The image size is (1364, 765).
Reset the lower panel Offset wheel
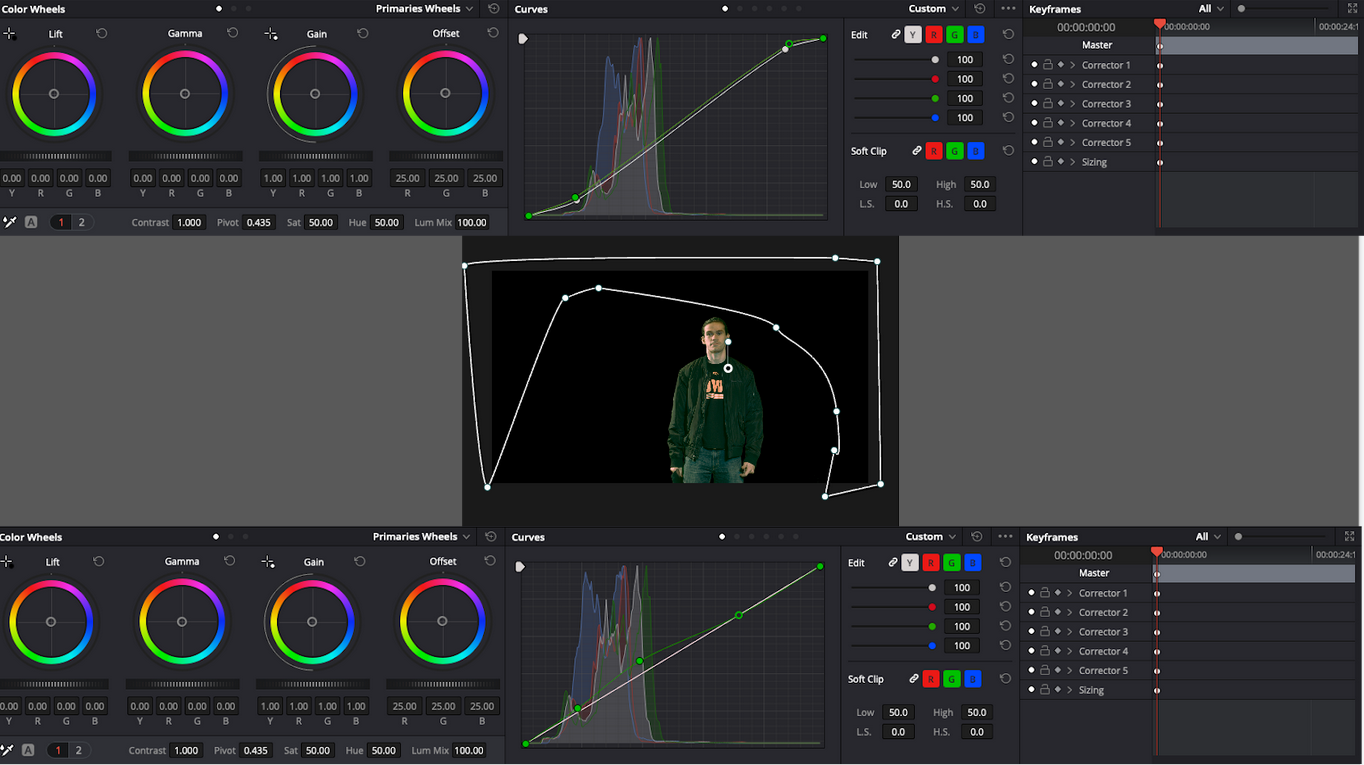pos(489,561)
